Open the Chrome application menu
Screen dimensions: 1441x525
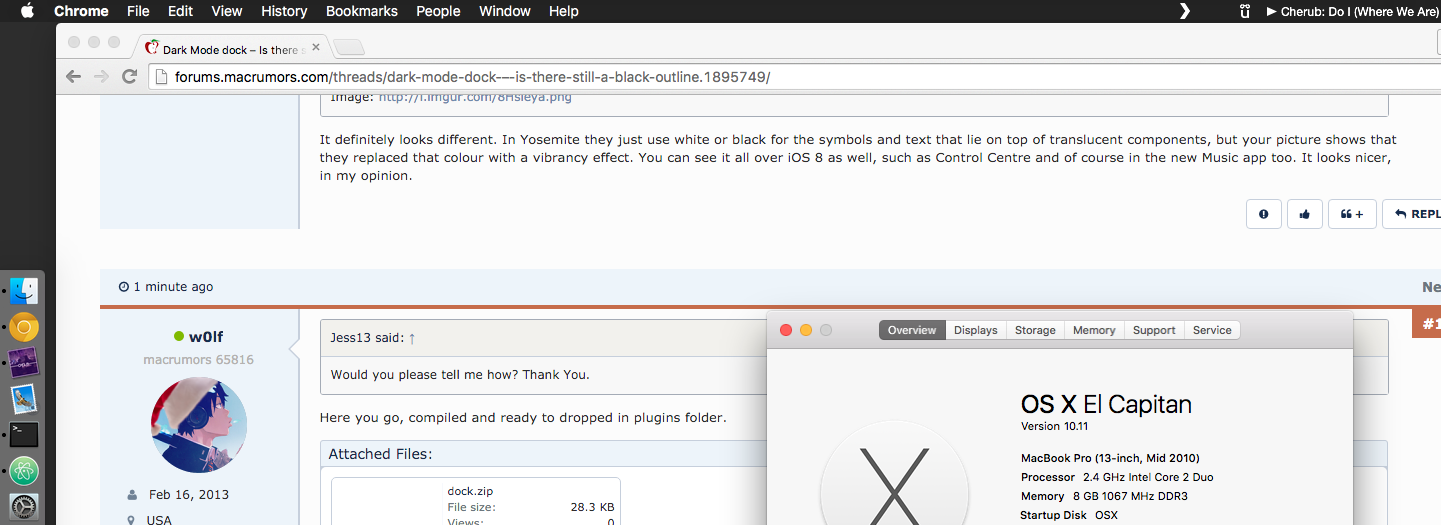pyautogui.click(x=81, y=11)
